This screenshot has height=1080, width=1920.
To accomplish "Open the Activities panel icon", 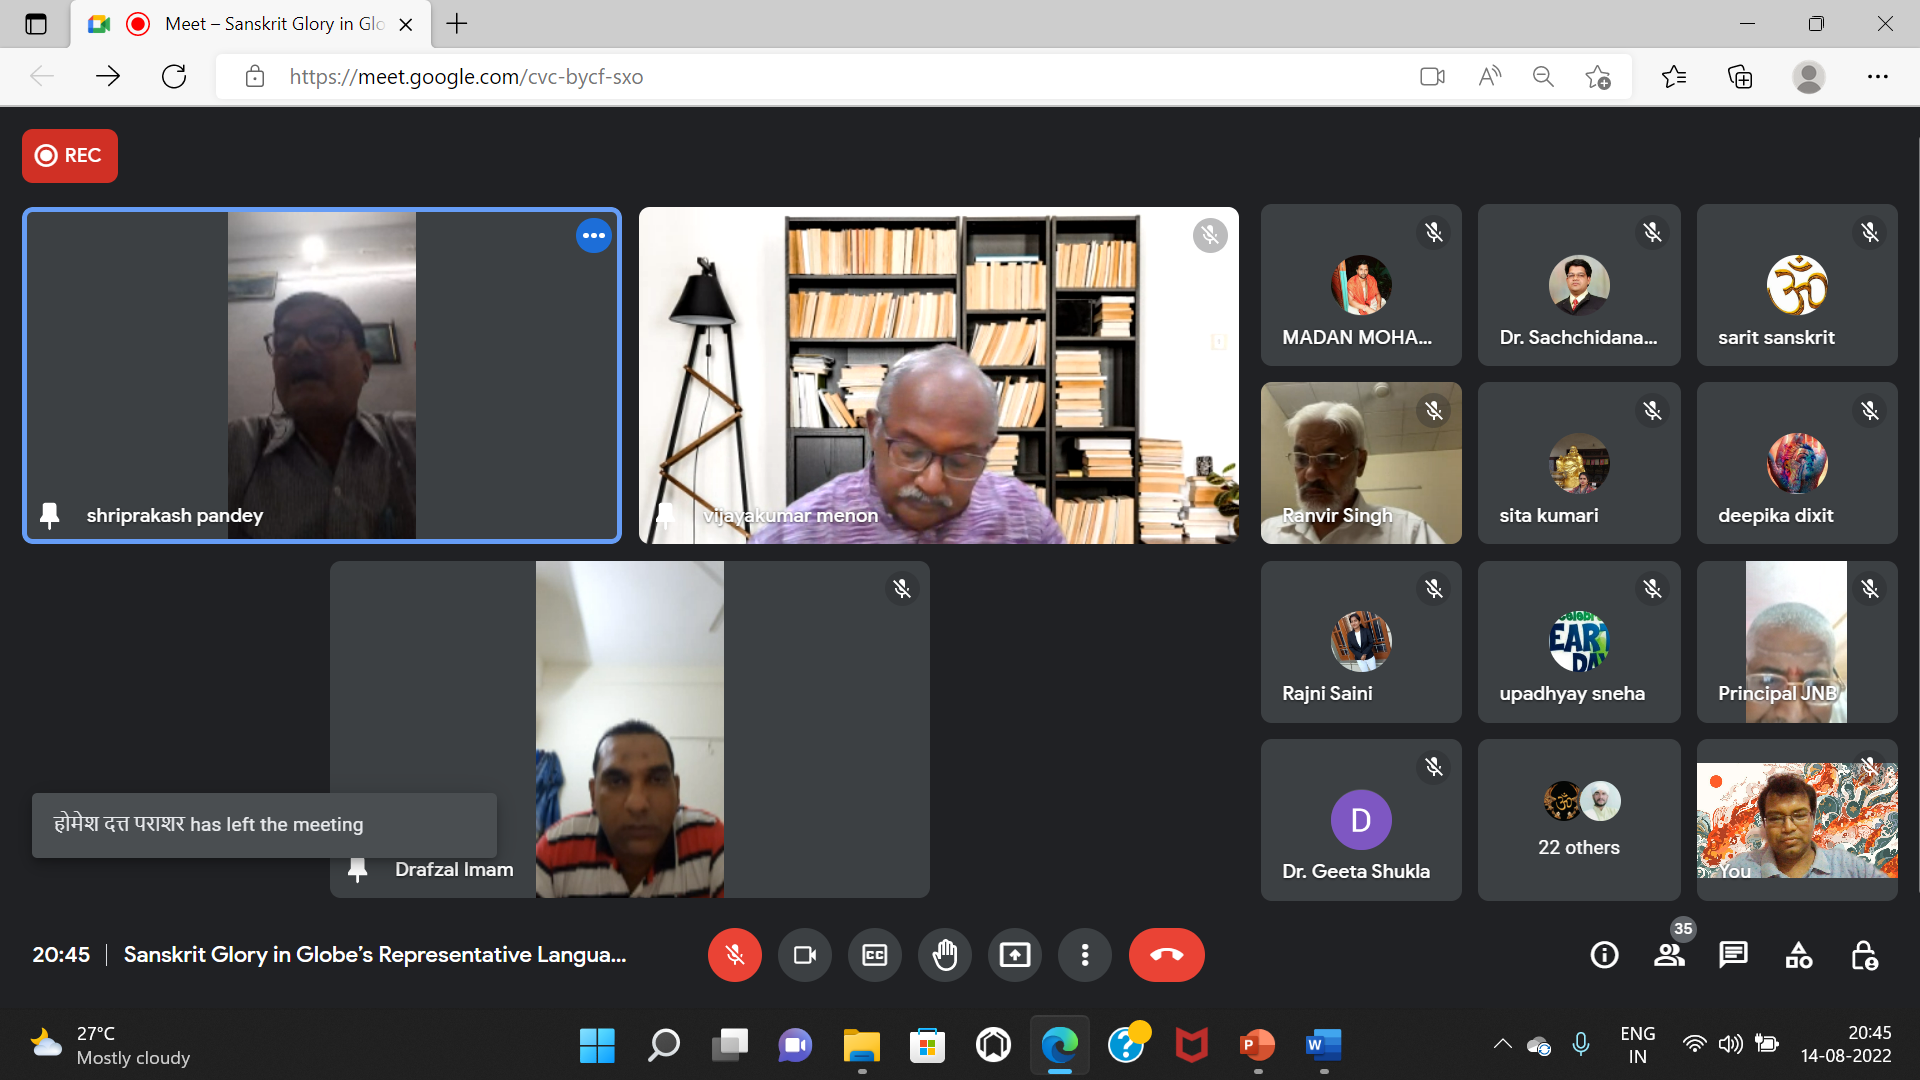I will [x=1798, y=955].
